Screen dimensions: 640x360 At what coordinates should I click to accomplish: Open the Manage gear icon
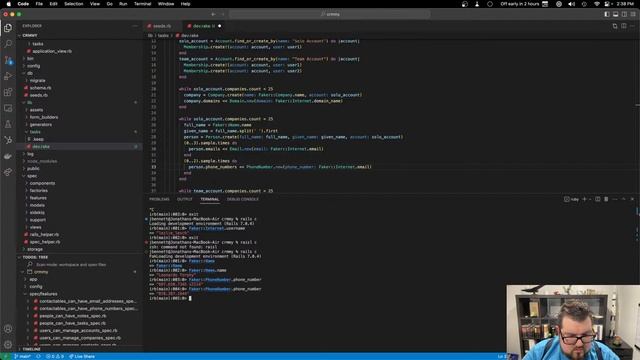pyautogui.click(x=8, y=344)
